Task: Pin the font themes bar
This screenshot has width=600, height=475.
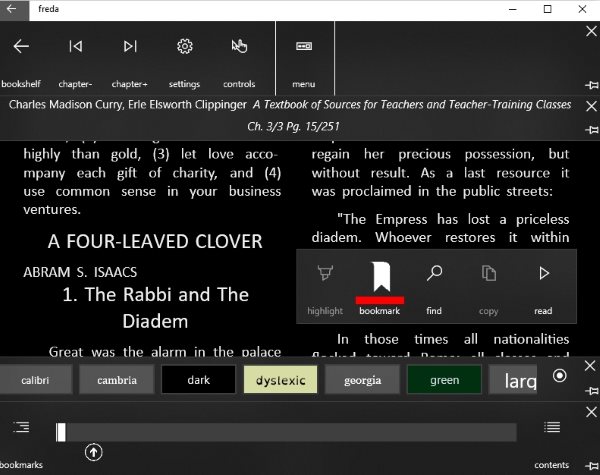Action: (x=592, y=391)
